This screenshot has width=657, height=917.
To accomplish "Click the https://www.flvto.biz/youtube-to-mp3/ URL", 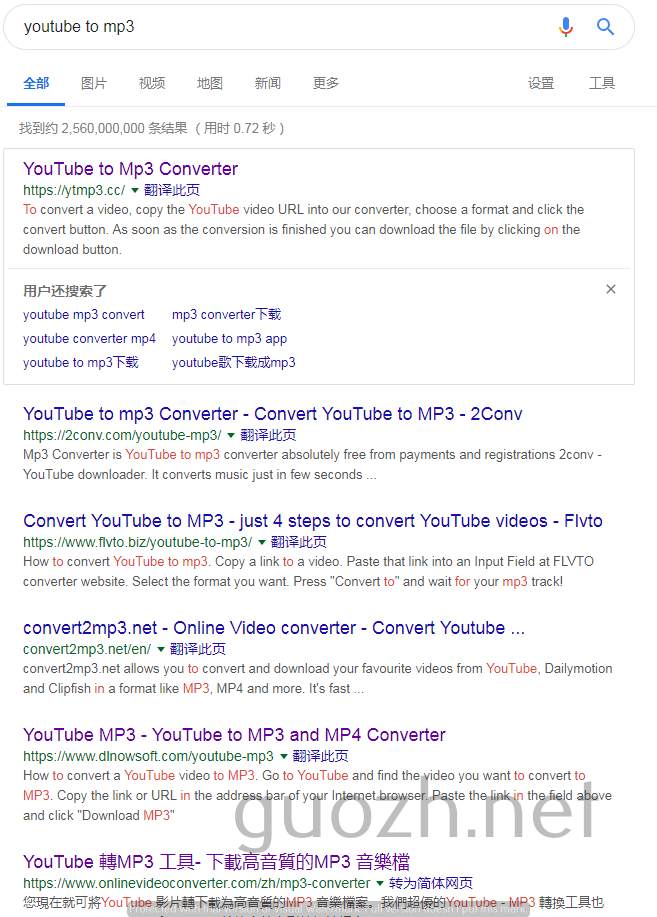I will click(x=137, y=543).
